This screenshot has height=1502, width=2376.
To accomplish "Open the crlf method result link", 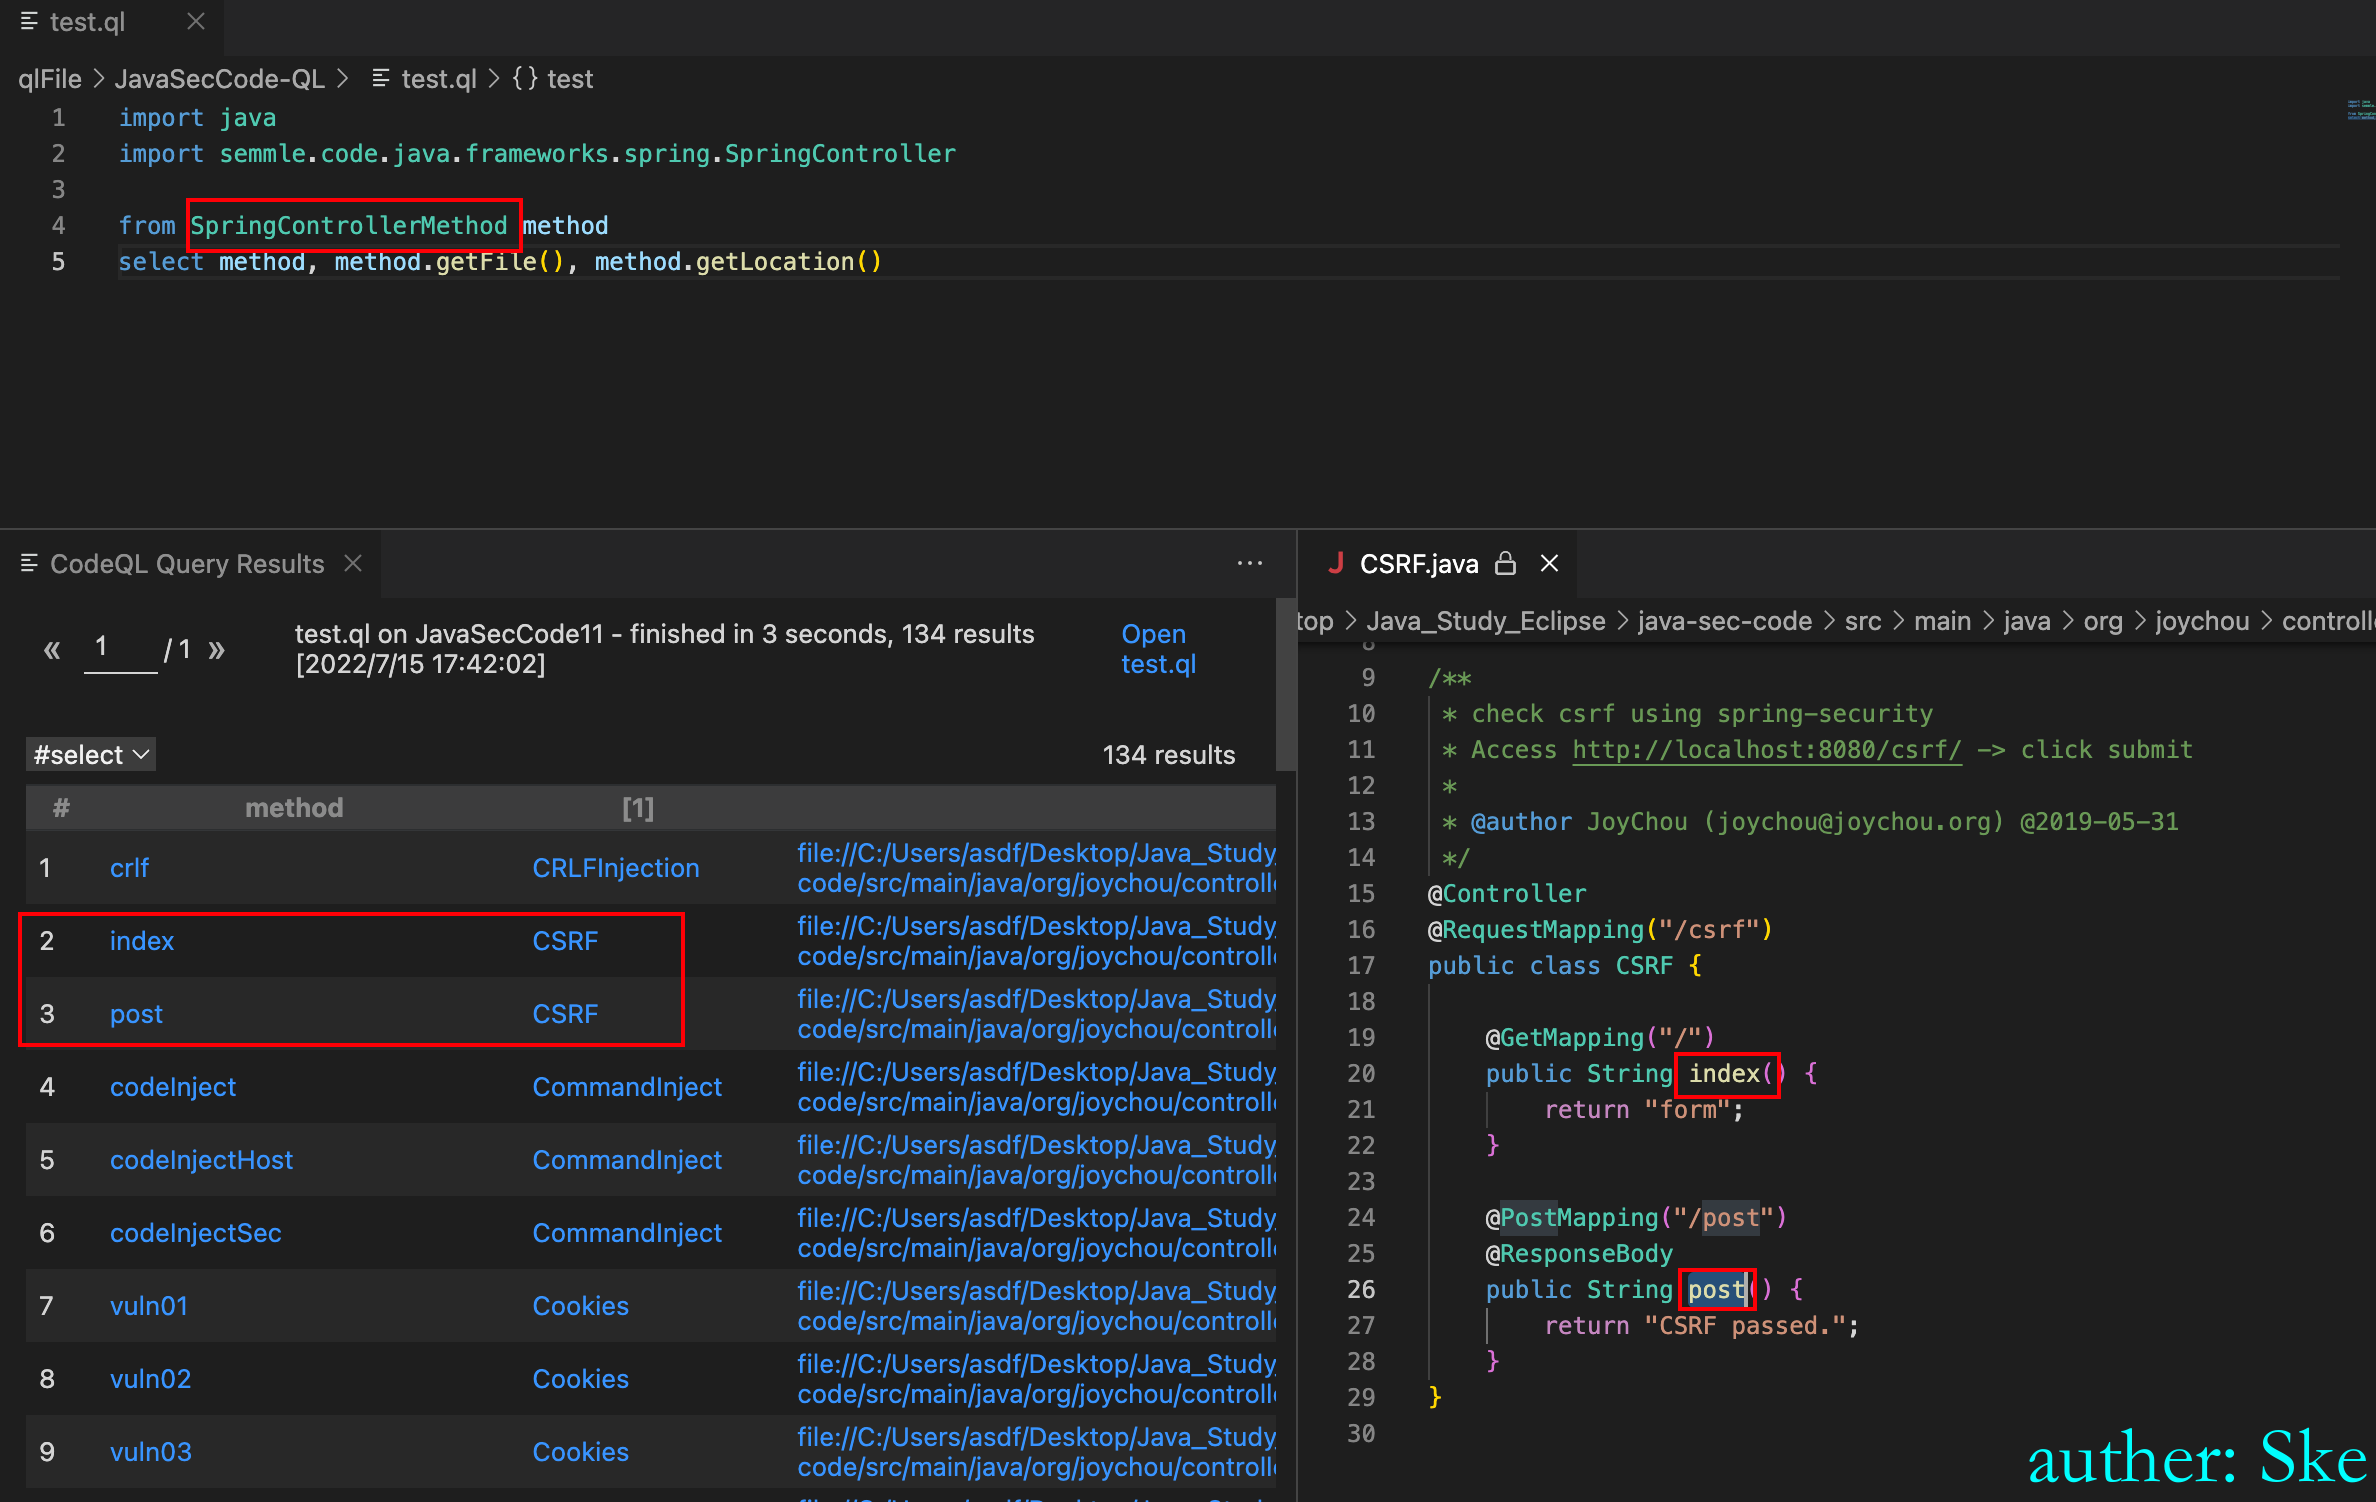I will click(129, 868).
